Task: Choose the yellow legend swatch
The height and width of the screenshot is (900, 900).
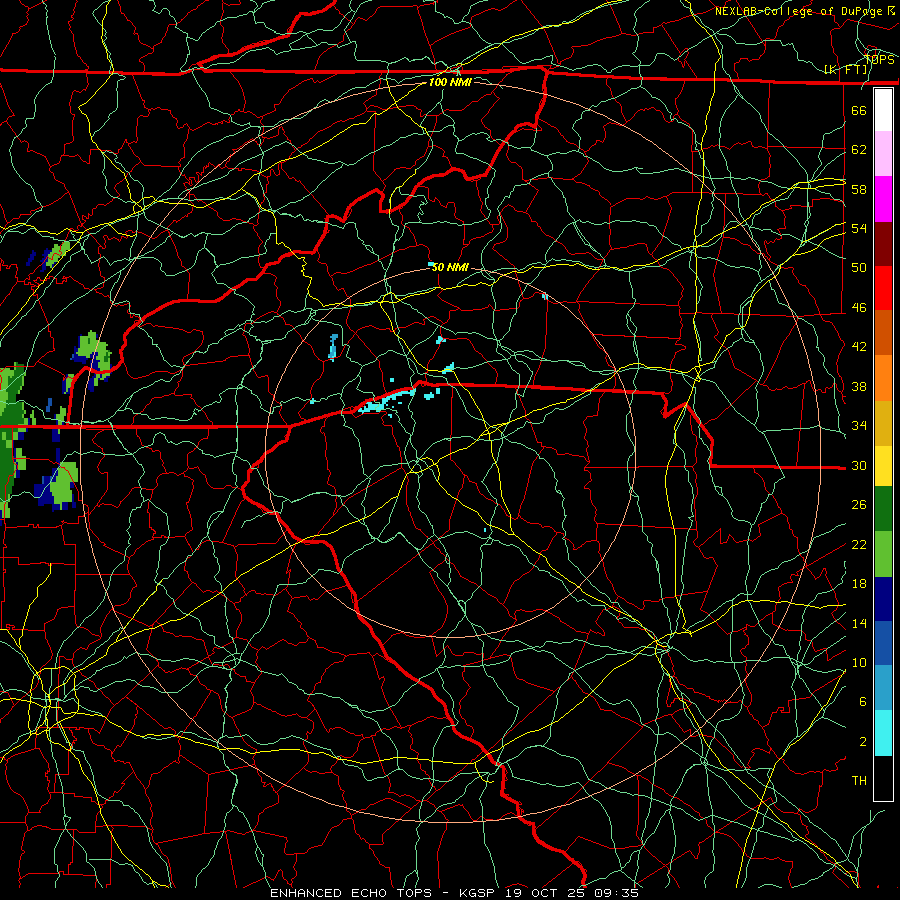Action: 883,466
